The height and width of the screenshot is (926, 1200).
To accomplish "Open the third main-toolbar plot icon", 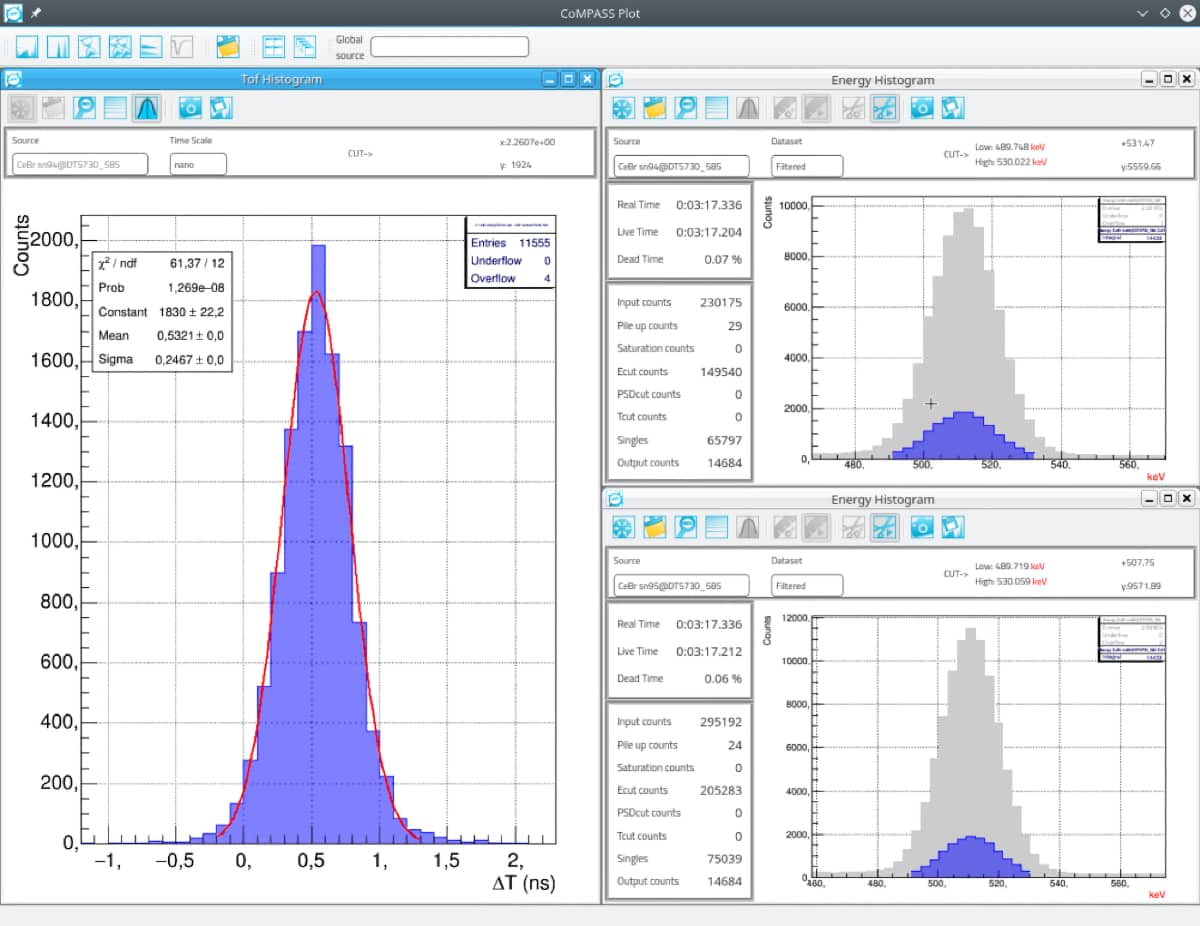I will click(x=89, y=46).
